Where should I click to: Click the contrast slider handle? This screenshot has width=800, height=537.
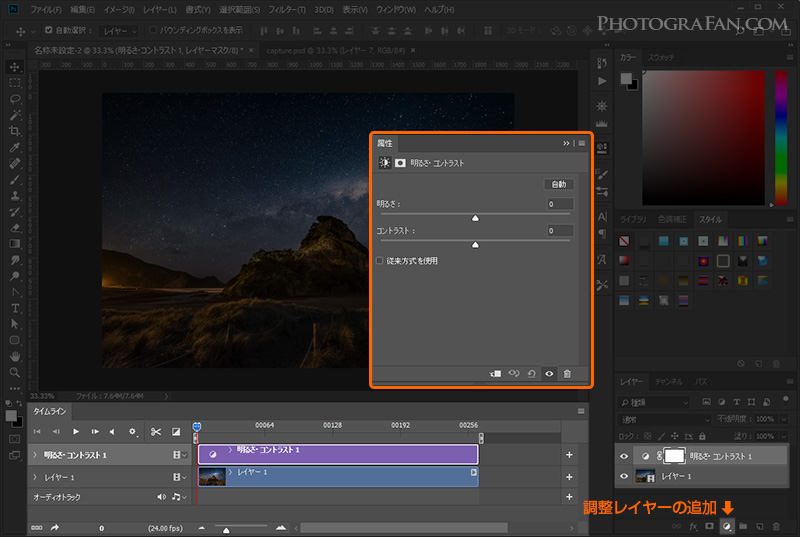click(x=475, y=245)
